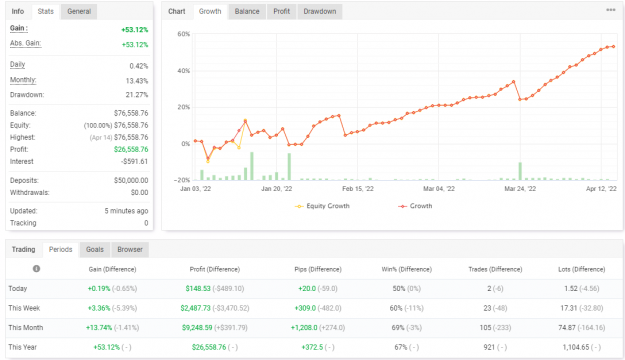Viewport: 625px width, 360px height.
Task: Click the last growth data point on chart
Action: click(x=614, y=47)
